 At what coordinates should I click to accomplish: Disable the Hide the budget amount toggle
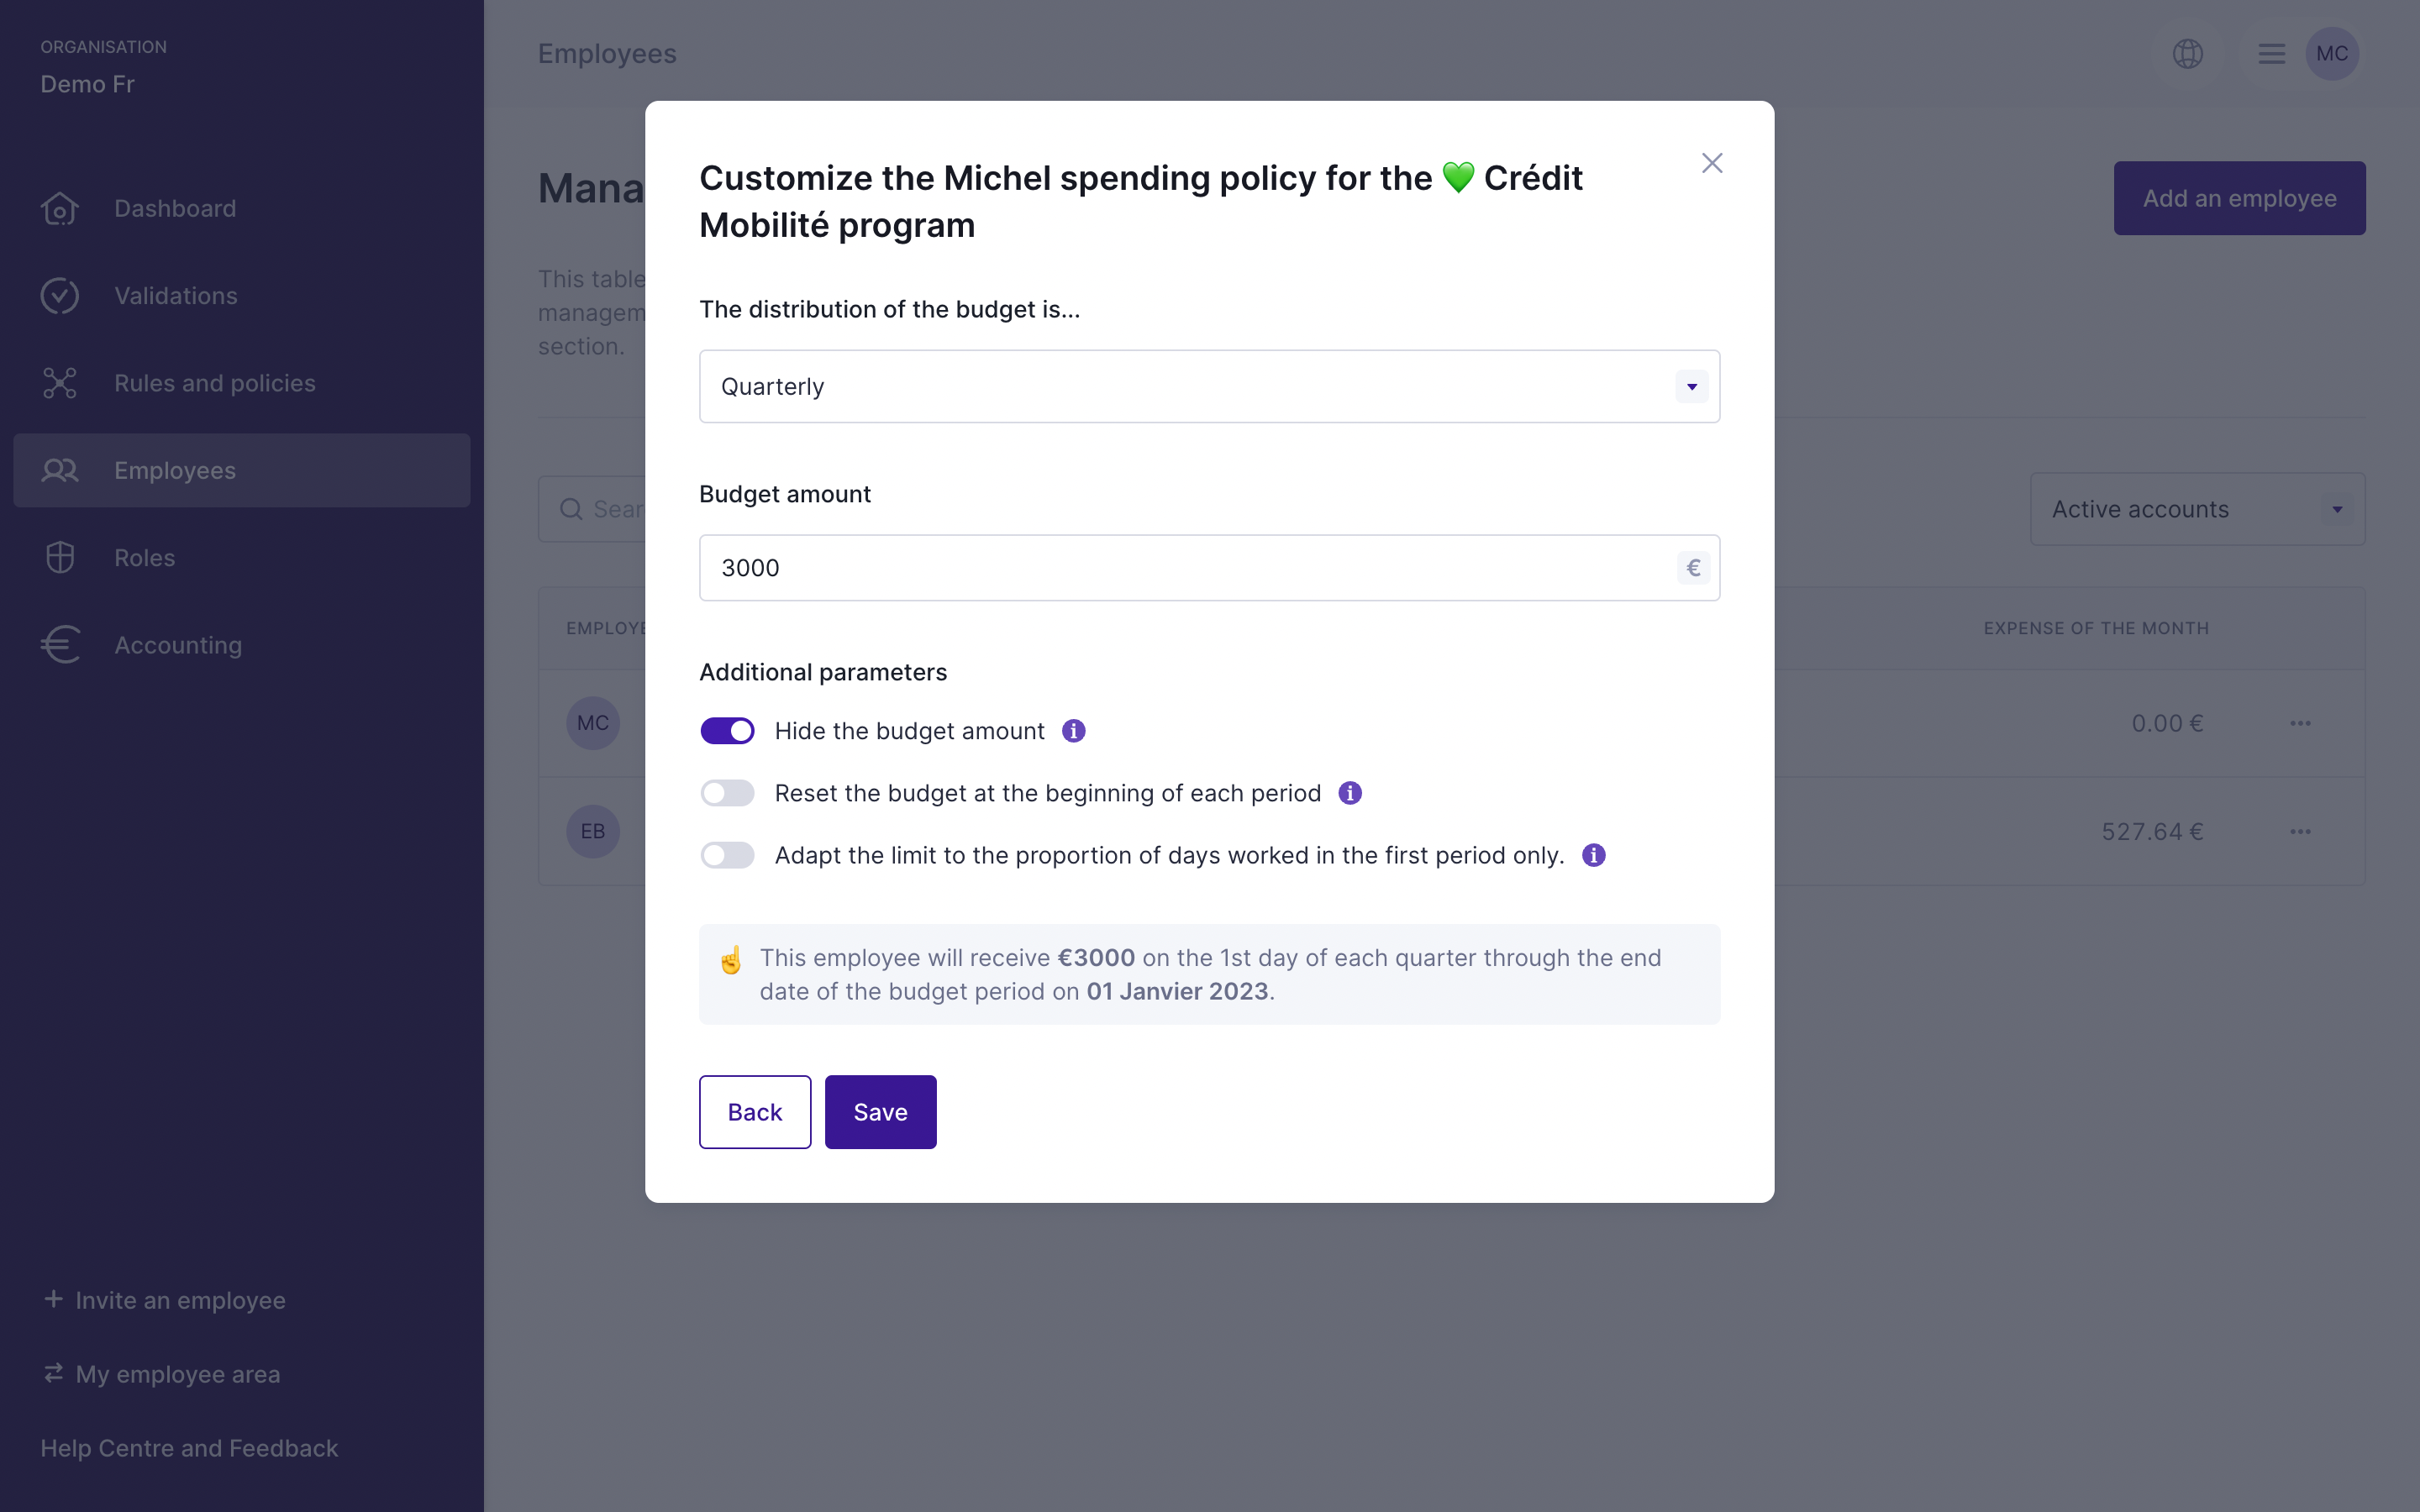tap(727, 731)
